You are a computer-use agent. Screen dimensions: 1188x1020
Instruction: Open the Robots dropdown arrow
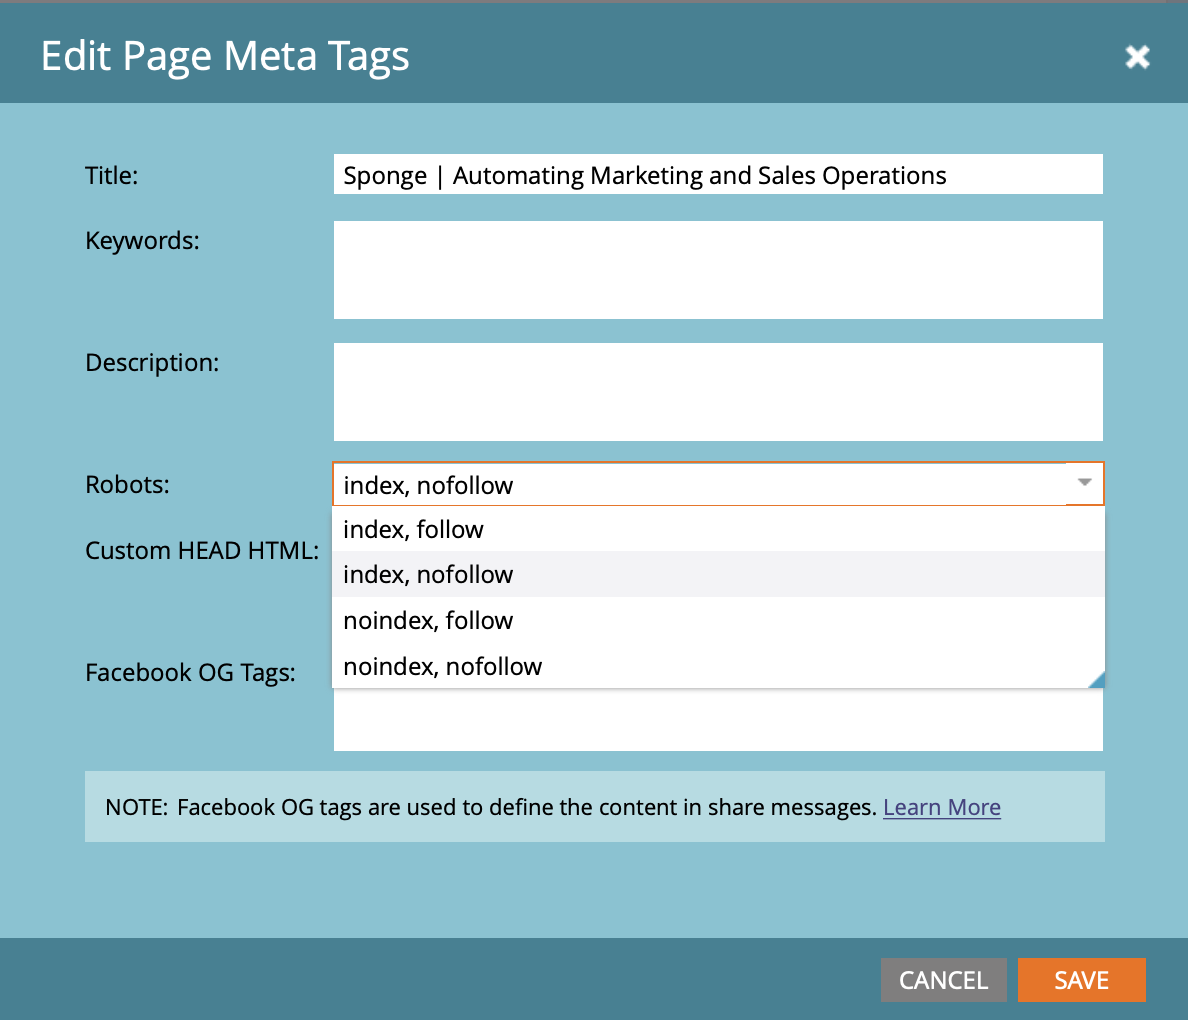1084,484
